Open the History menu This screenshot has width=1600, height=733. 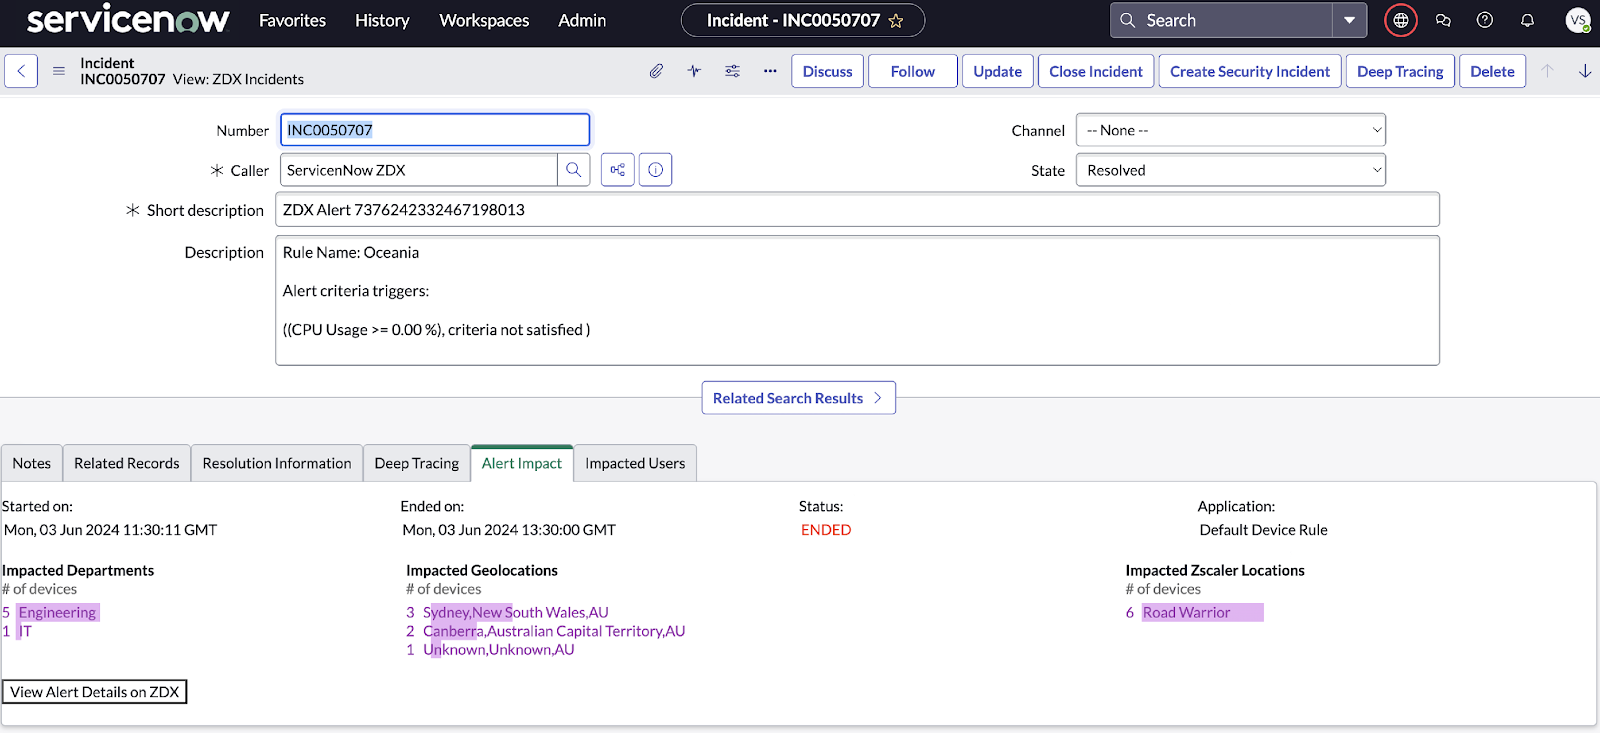pos(382,20)
